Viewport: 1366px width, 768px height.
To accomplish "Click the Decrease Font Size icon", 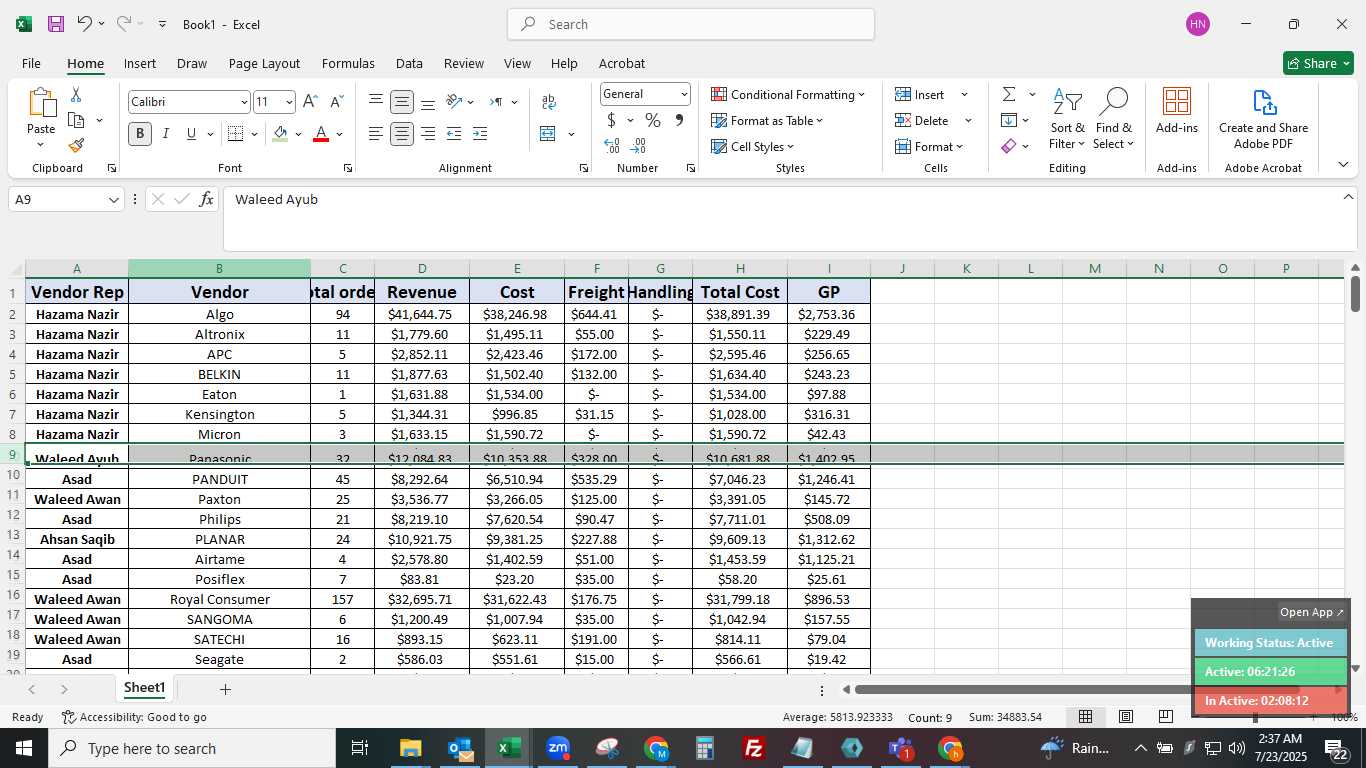I will pyautogui.click(x=337, y=102).
